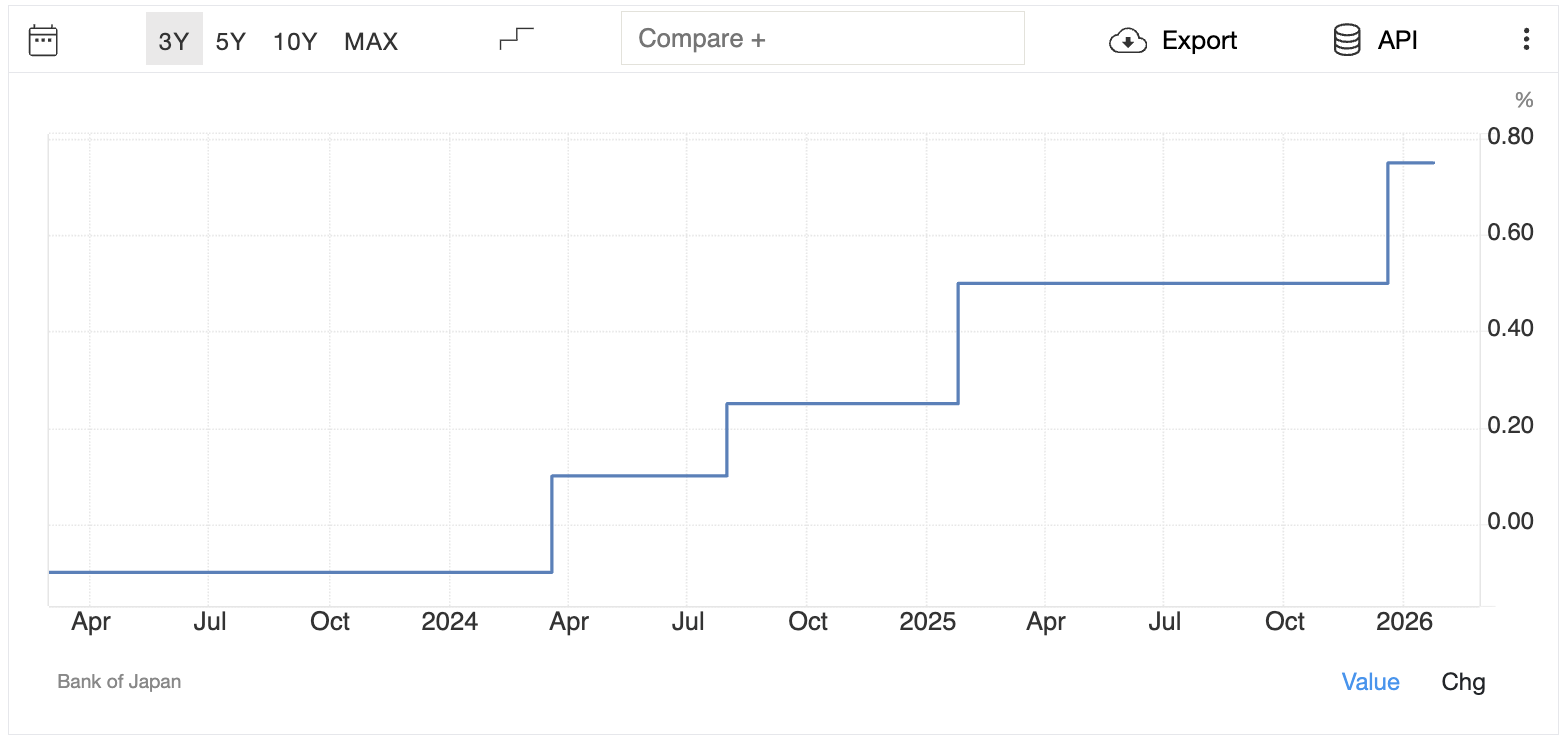Image resolution: width=1564 pixels, height=736 pixels.
Task: Click the 0.75 level line near 2026
Action: [1411, 162]
